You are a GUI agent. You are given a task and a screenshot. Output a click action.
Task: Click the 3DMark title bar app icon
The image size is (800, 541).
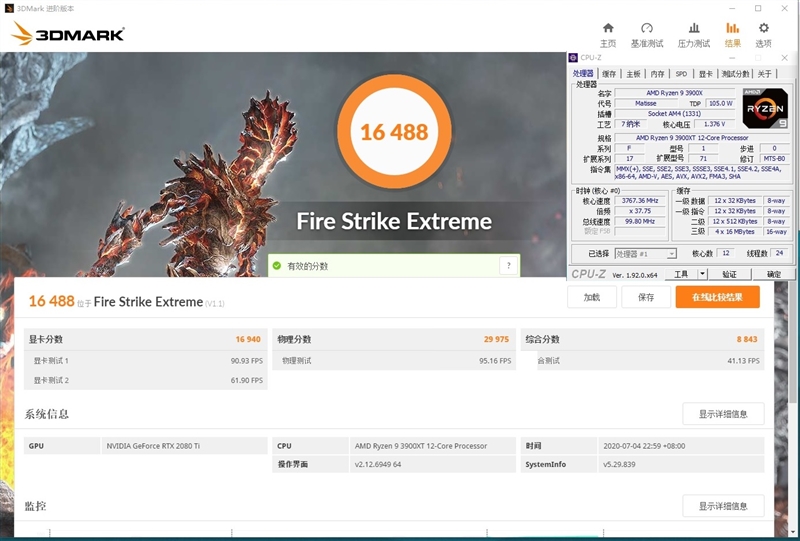pyautogui.click(x=9, y=8)
